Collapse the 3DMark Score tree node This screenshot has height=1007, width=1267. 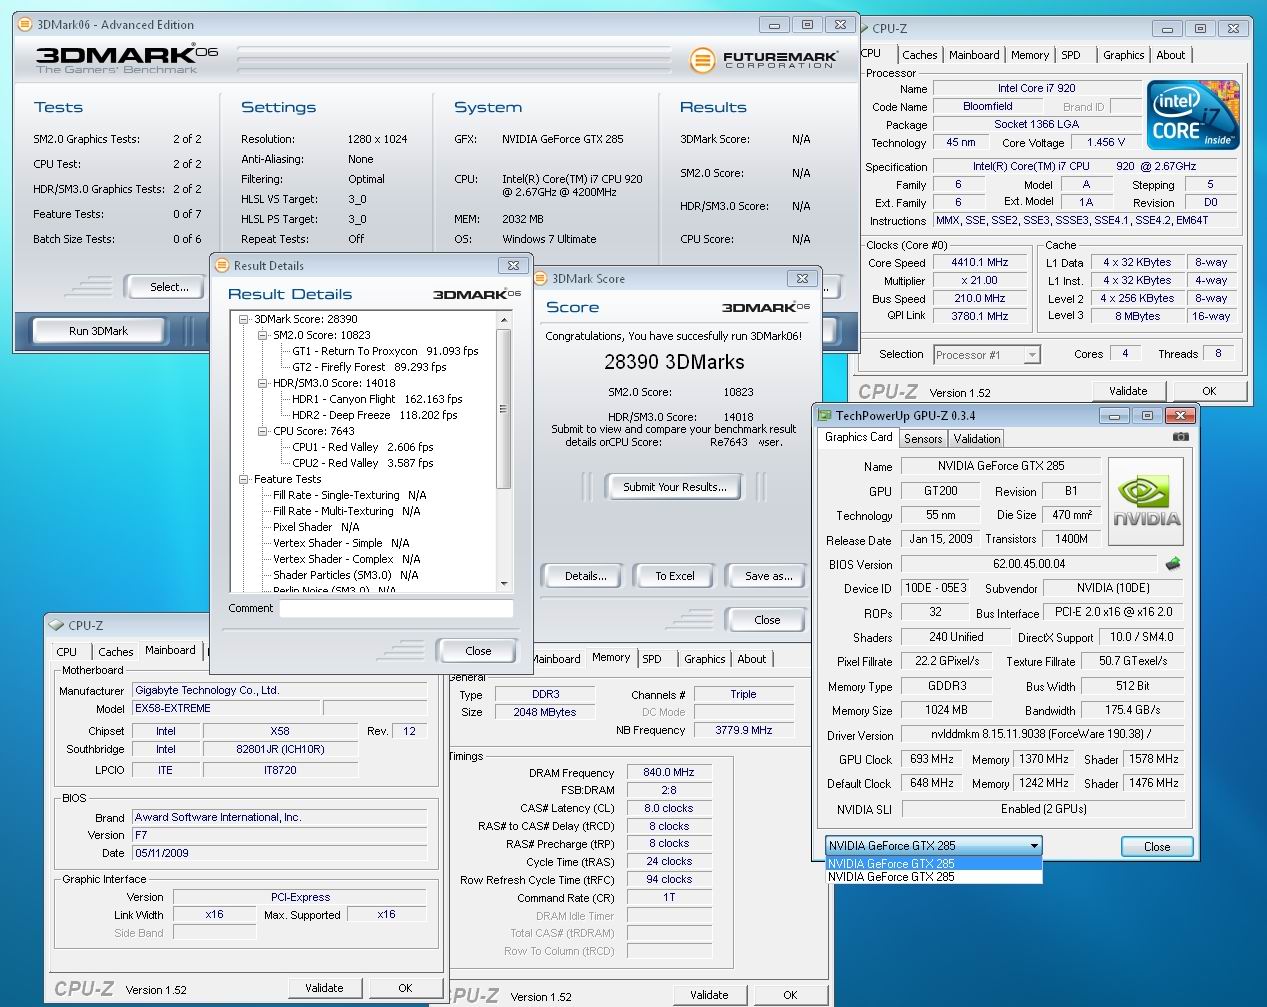click(243, 319)
